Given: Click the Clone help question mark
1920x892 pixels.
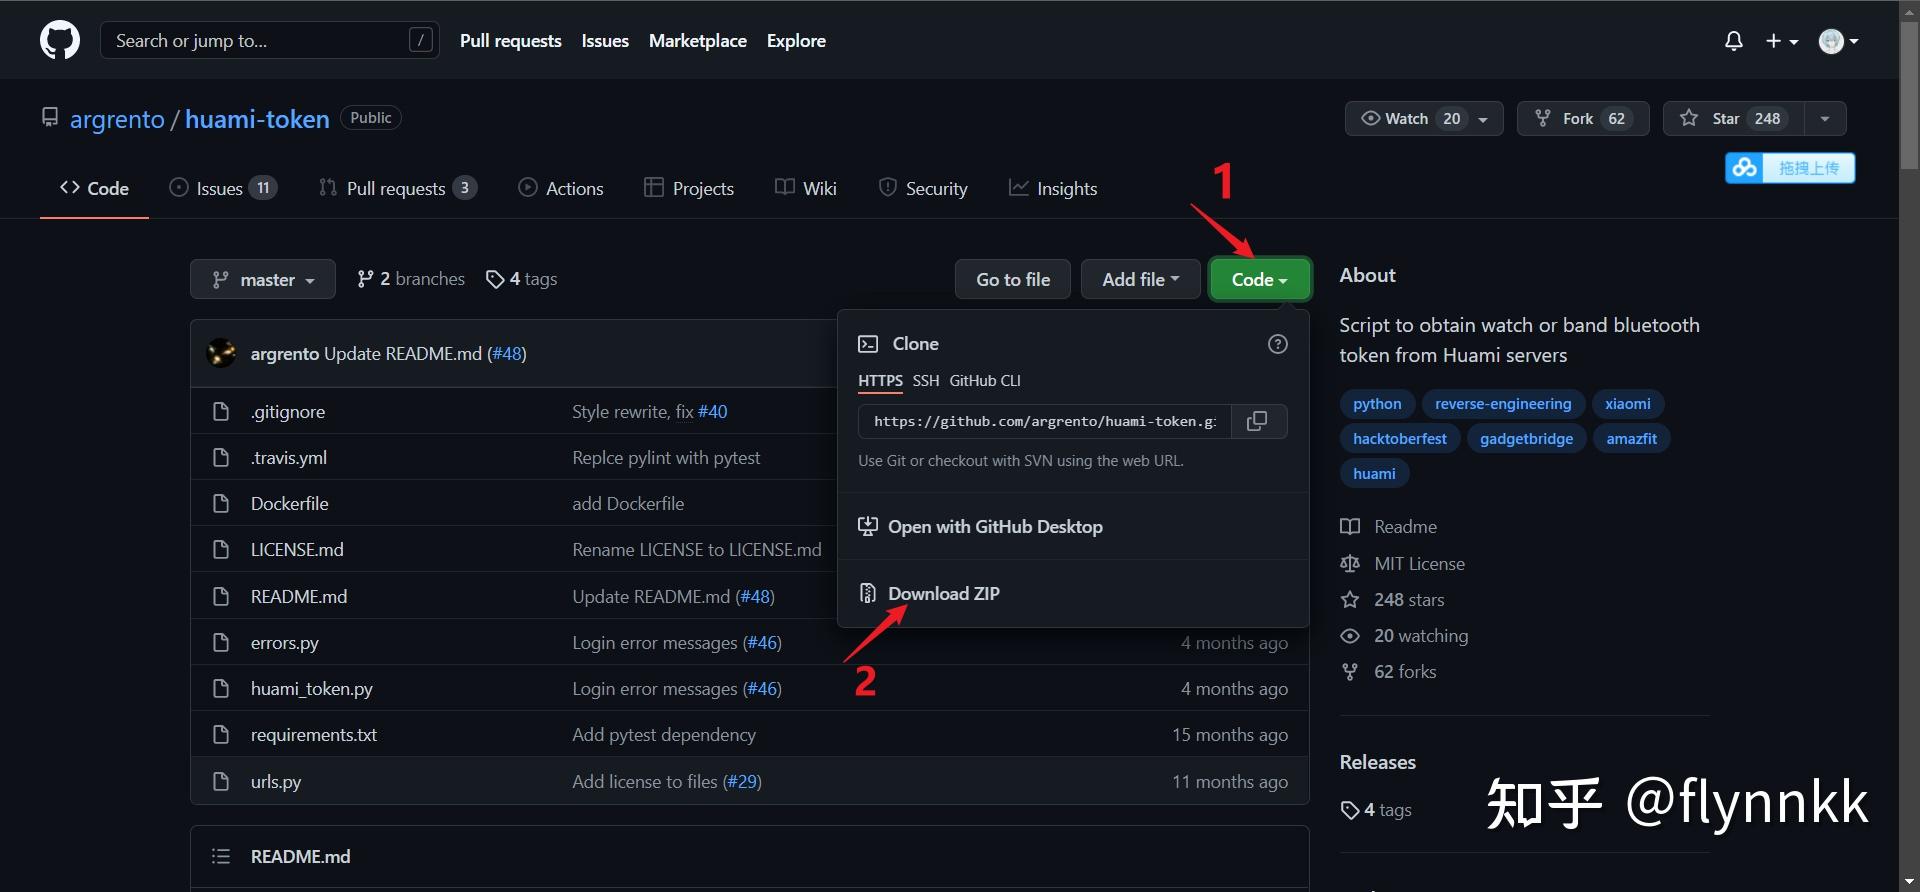Looking at the screenshot, I should [1277, 344].
